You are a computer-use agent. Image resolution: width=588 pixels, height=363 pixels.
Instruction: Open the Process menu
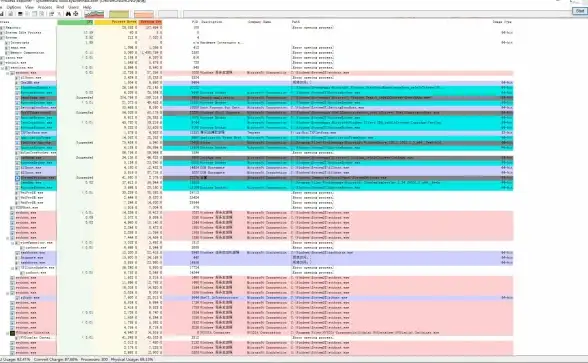(45, 7)
